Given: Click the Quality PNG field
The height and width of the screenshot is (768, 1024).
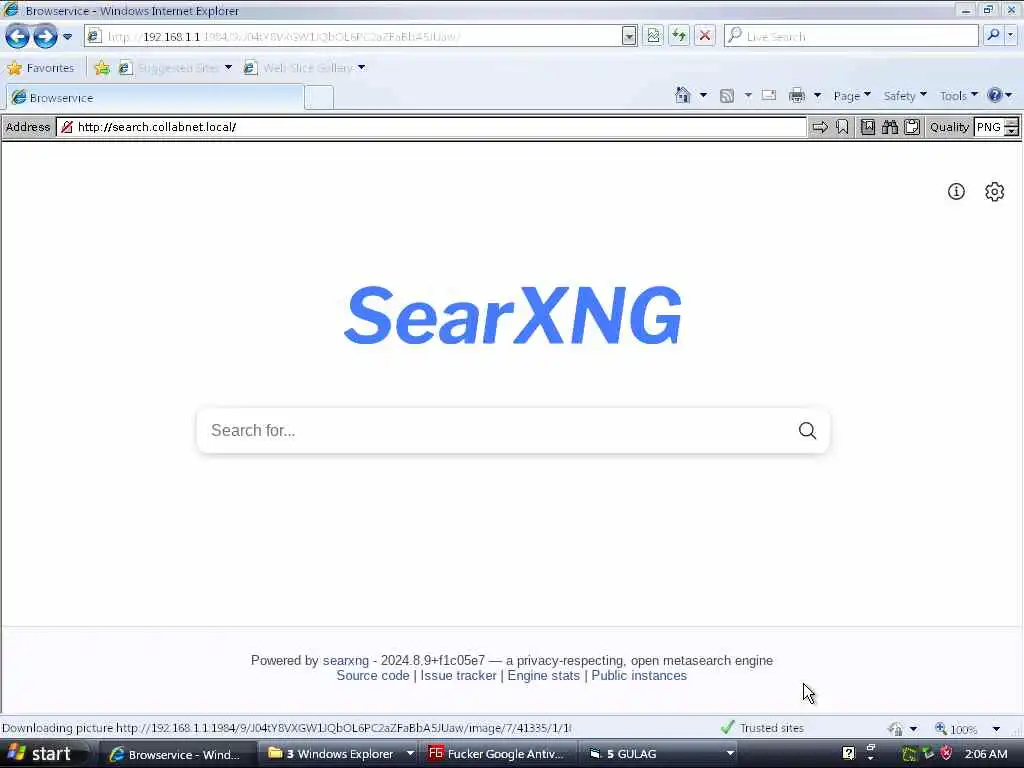Looking at the screenshot, I should point(988,127).
